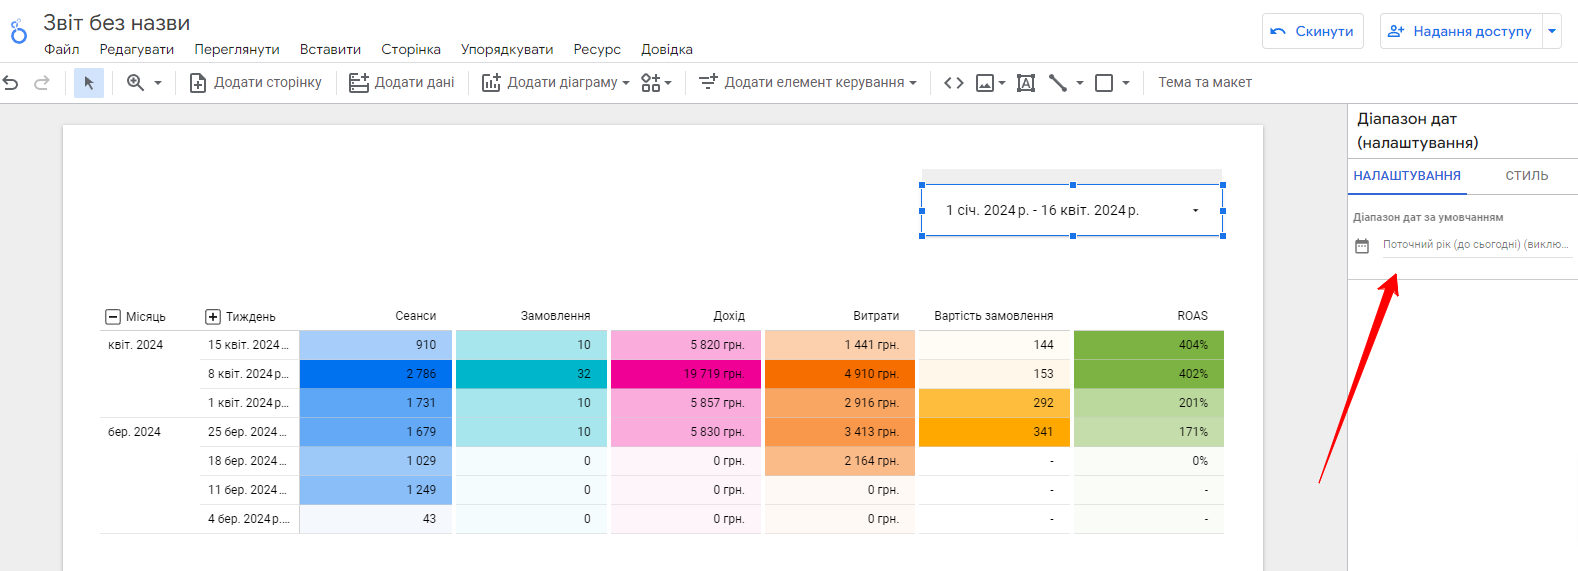Switch to the СТИЛЬ tab
The height and width of the screenshot is (571, 1578).
[x=1527, y=176]
